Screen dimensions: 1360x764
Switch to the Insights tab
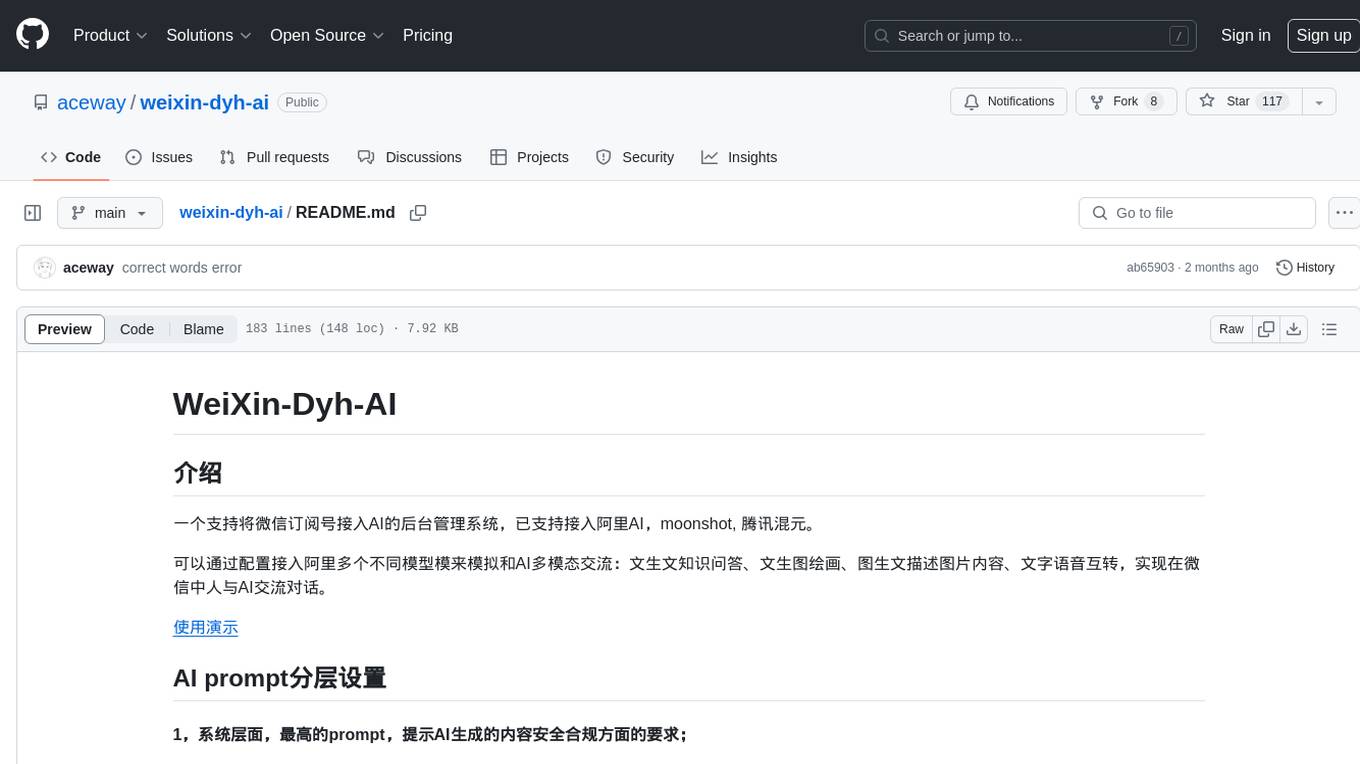(x=739, y=157)
